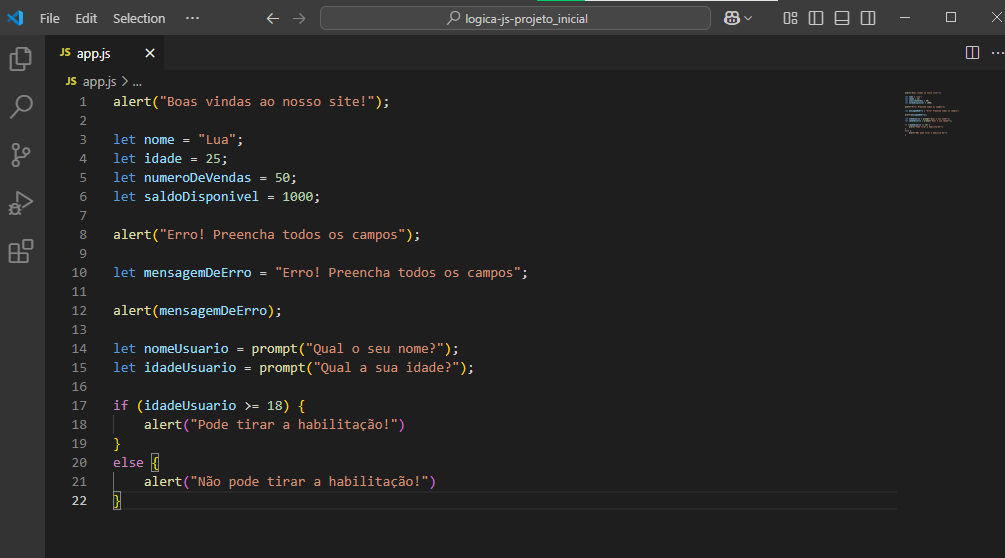Open the Search view in activity bar
Screen dimensions: 1005x558
(21, 106)
